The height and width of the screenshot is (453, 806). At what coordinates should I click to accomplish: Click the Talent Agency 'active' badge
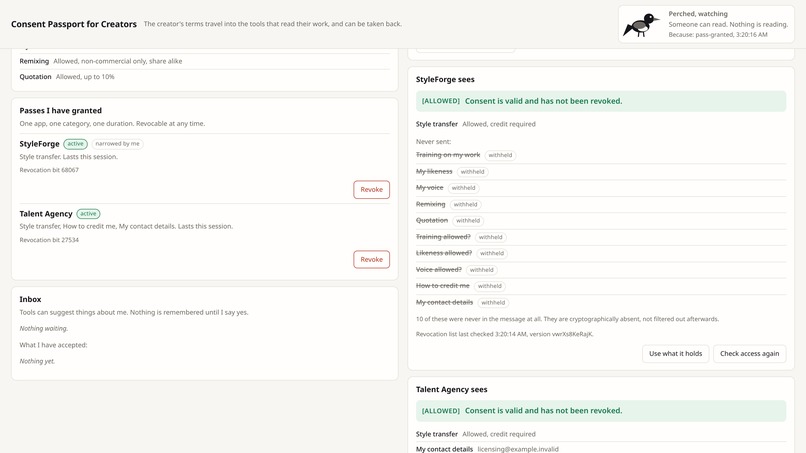[x=88, y=213]
